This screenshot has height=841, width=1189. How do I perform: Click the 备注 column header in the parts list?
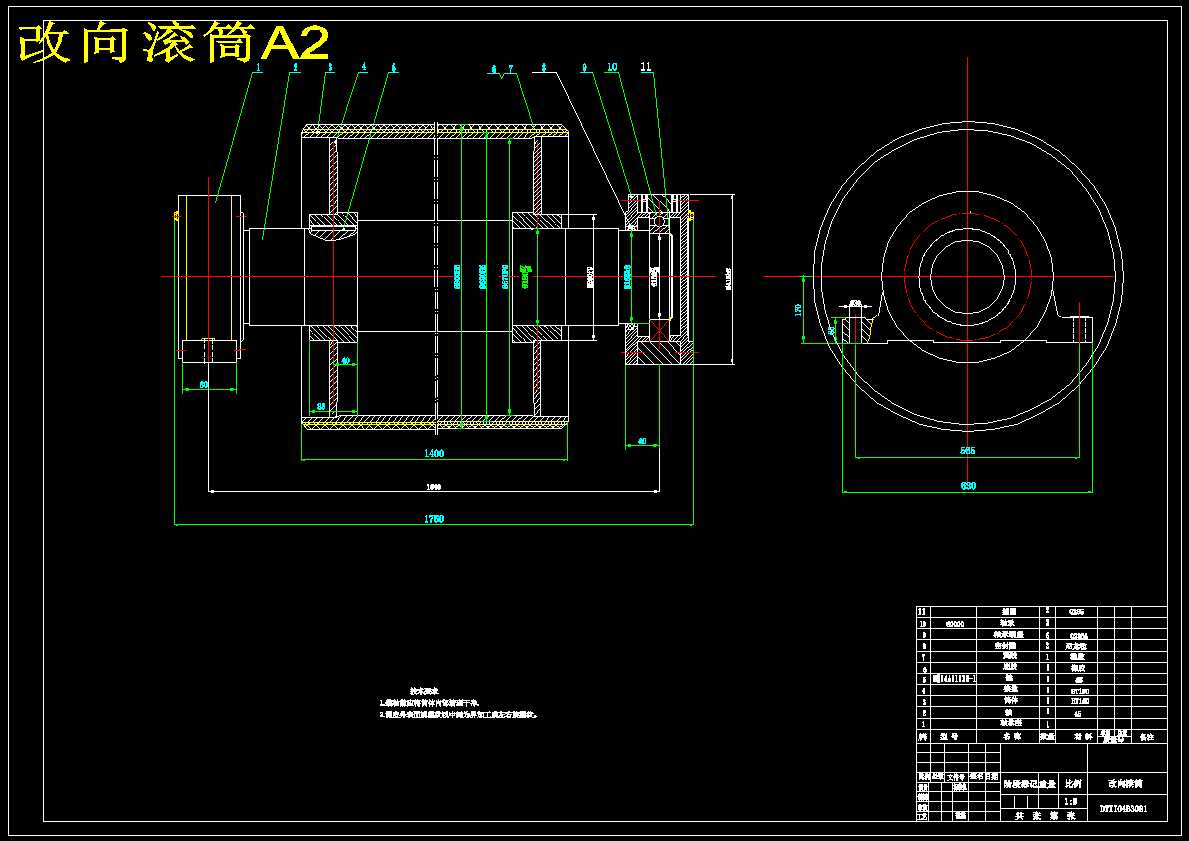pos(1147,736)
